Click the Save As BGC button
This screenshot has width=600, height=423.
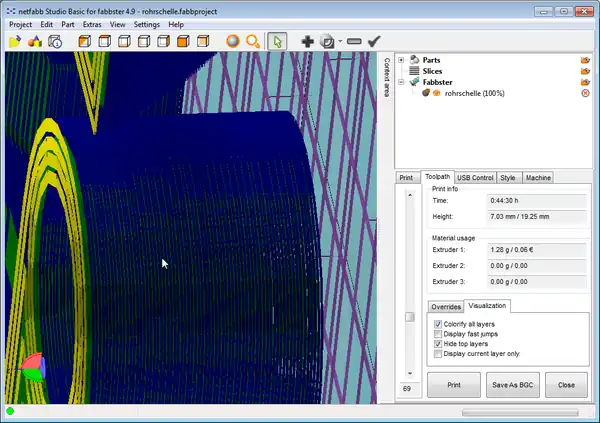click(x=512, y=385)
